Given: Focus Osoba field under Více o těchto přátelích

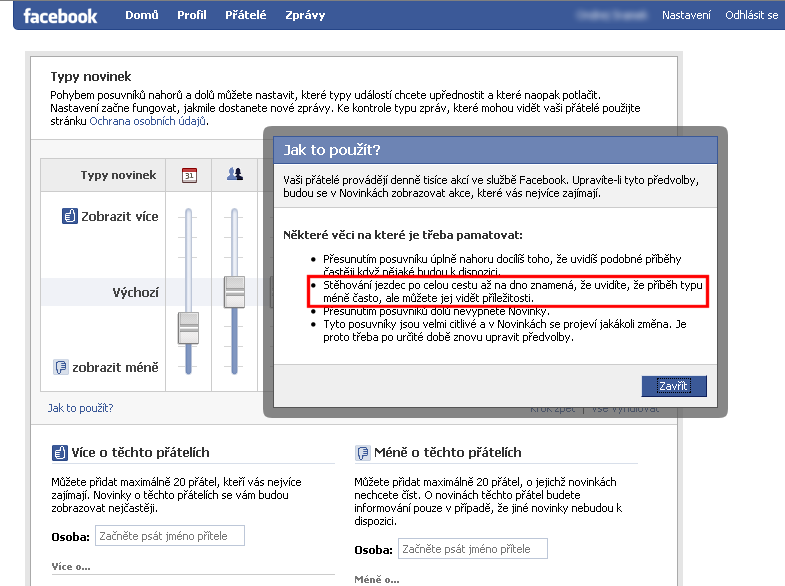Looking at the screenshot, I should tap(170, 536).
